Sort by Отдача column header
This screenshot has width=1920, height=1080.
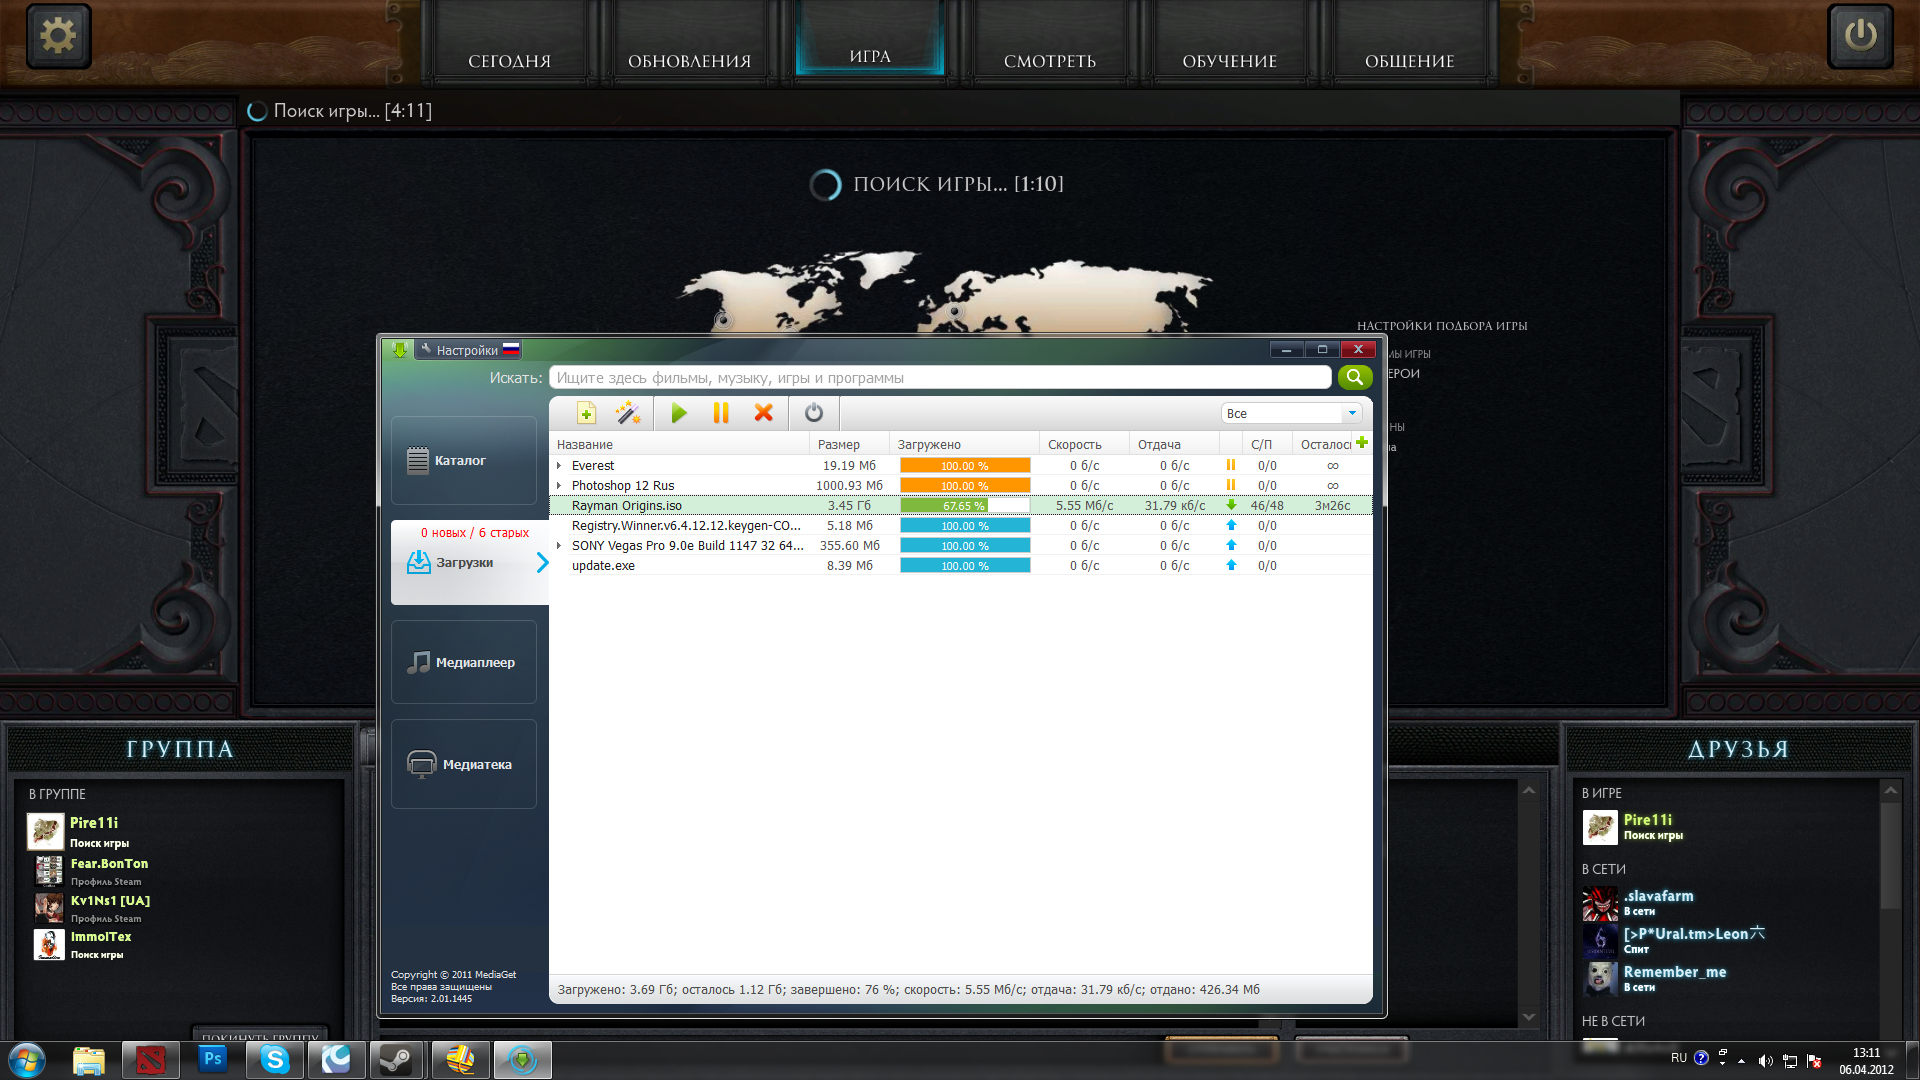click(x=1174, y=444)
